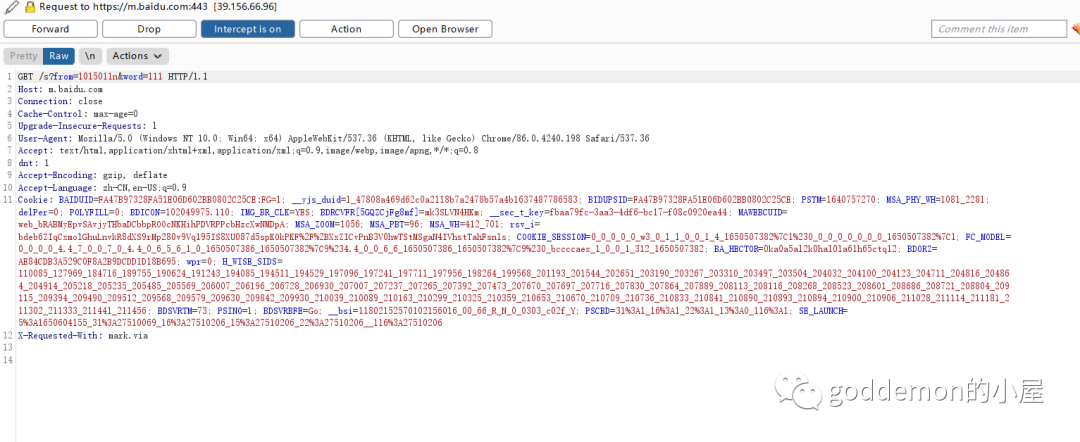Click the COOKIE_SESSION cookie name
1080x442 pixels.
(x=551, y=238)
